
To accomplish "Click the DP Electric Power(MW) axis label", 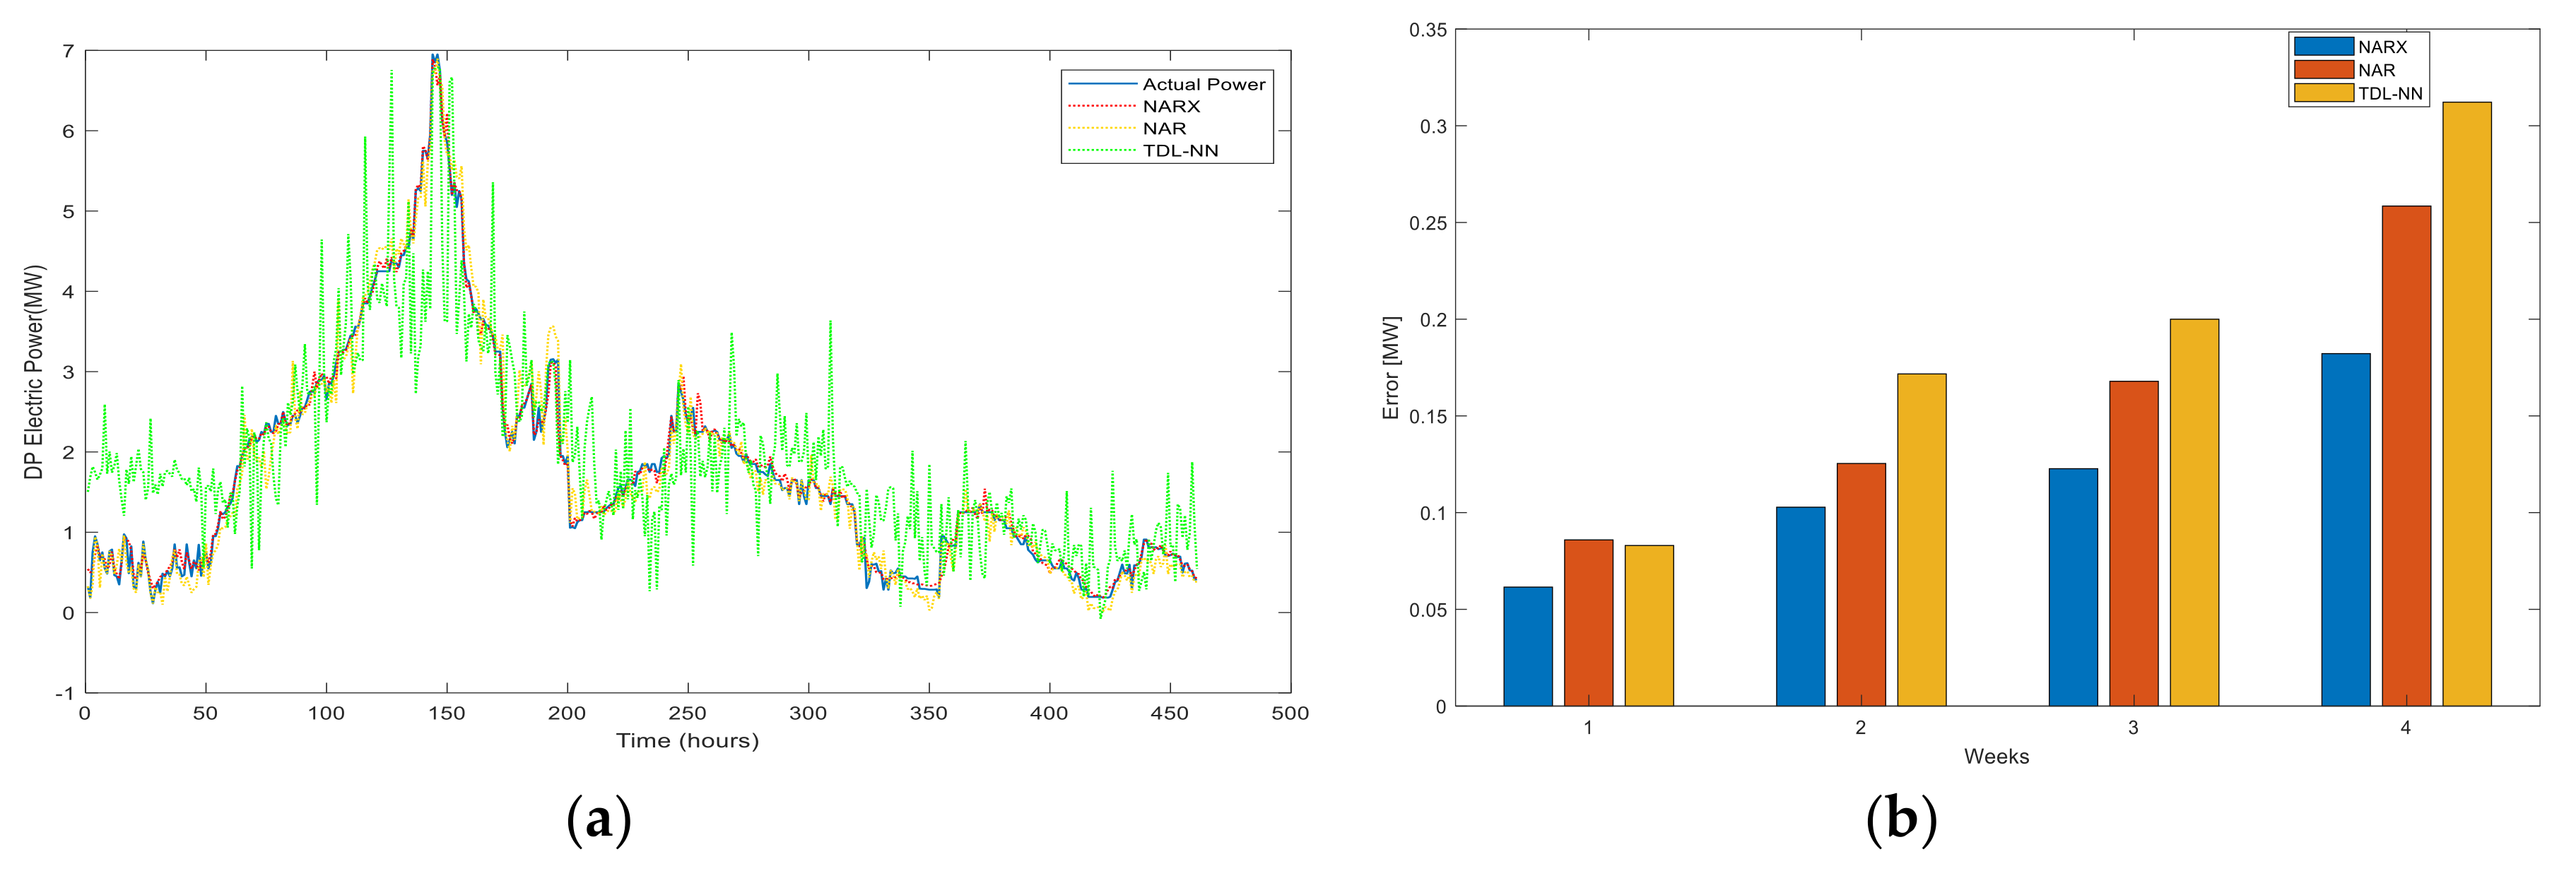I will point(34,372).
